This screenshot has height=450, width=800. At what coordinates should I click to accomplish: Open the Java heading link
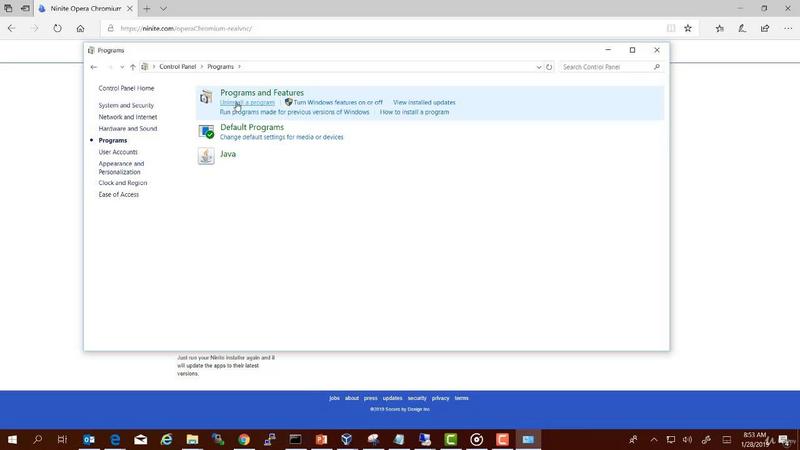click(228, 154)
